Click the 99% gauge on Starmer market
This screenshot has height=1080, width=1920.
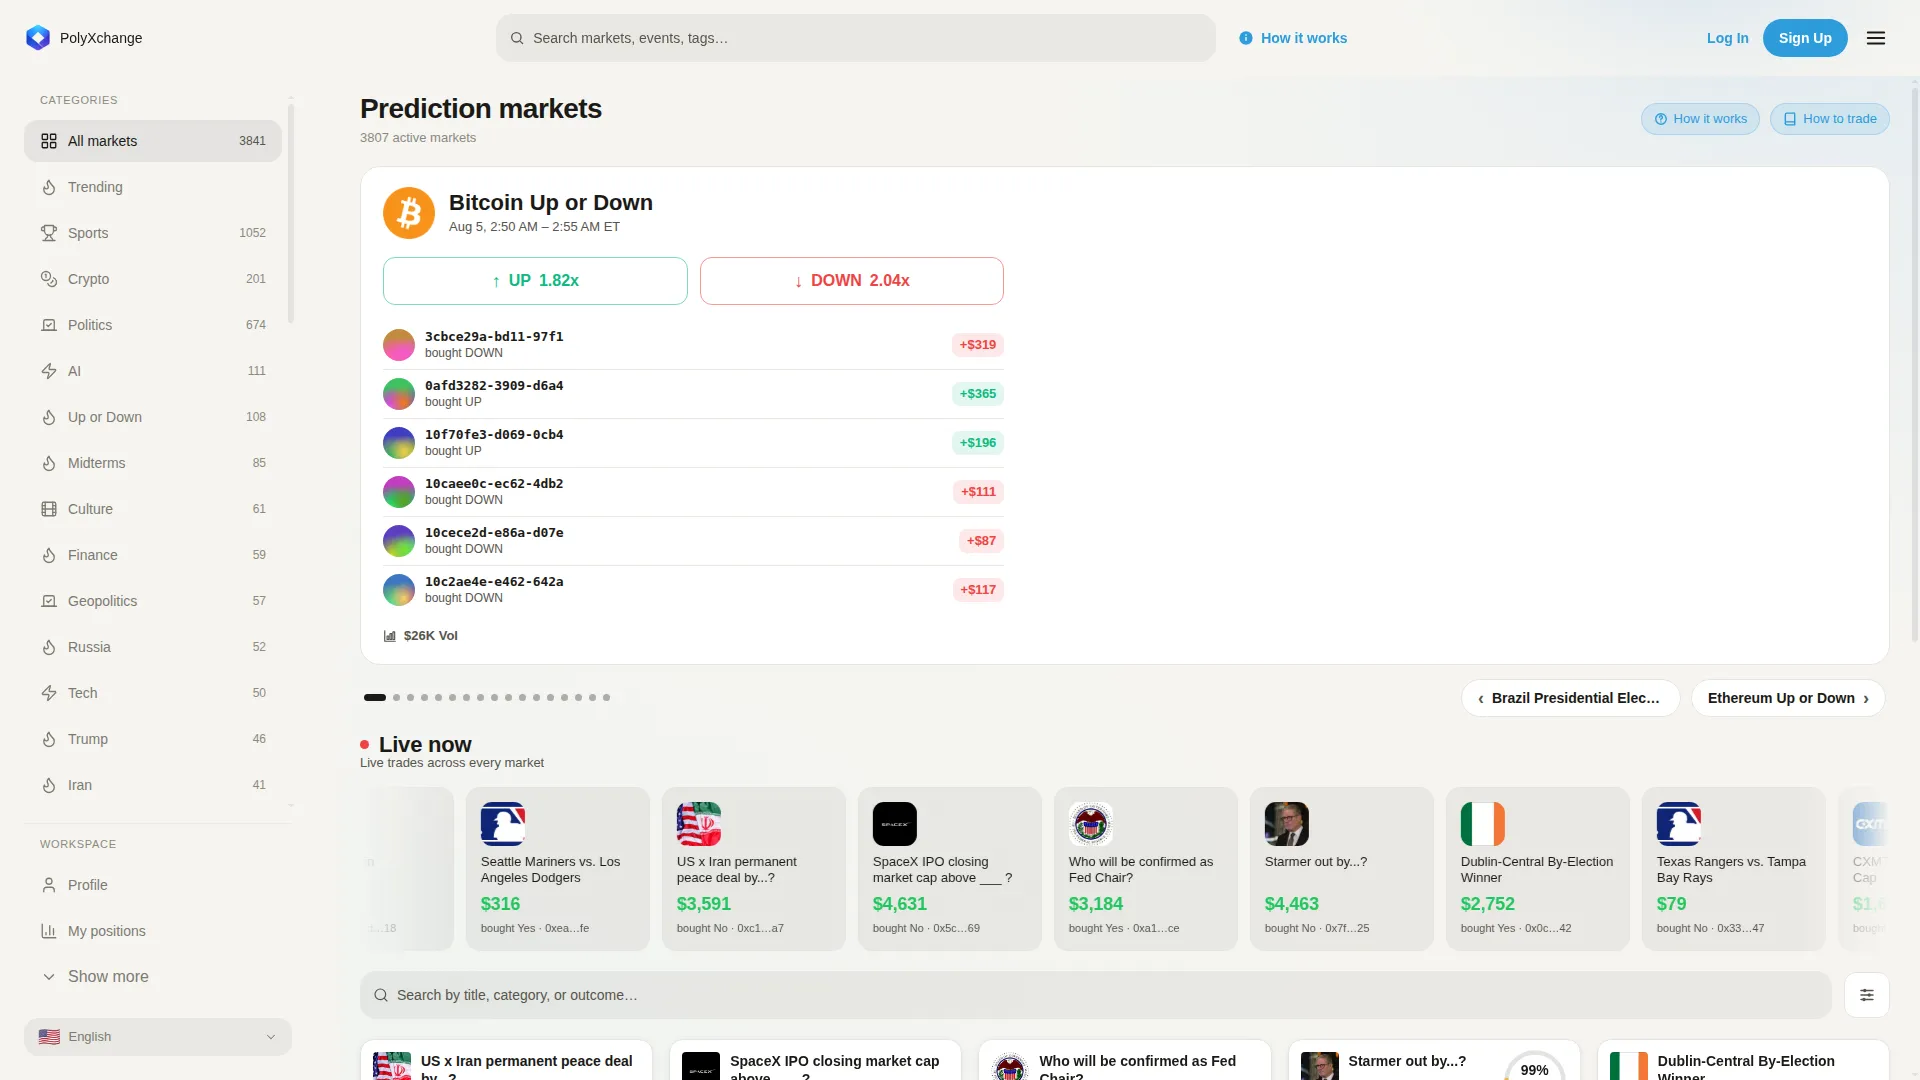[x=1534, y=1068]
